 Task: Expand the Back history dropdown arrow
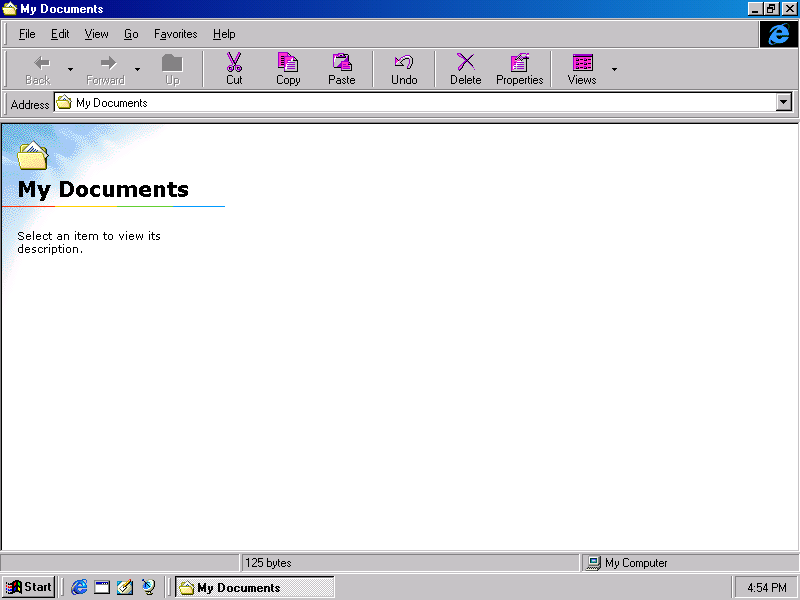pos(70,69)
